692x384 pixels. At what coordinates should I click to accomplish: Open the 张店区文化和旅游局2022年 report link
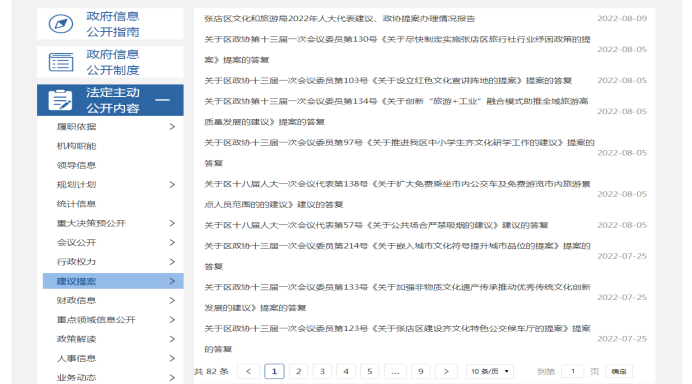click(x=339, y=19)
